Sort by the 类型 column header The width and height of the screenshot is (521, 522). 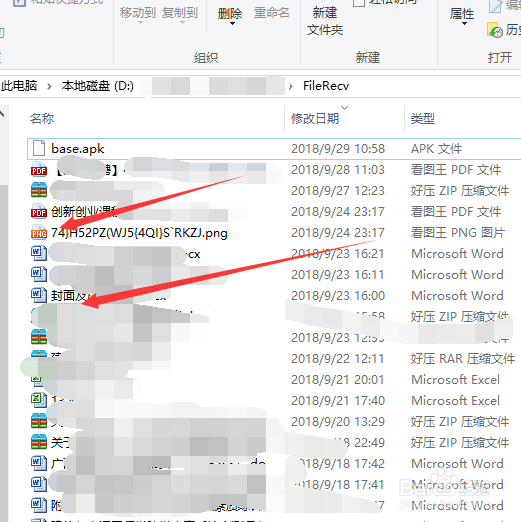coord(423,118)
